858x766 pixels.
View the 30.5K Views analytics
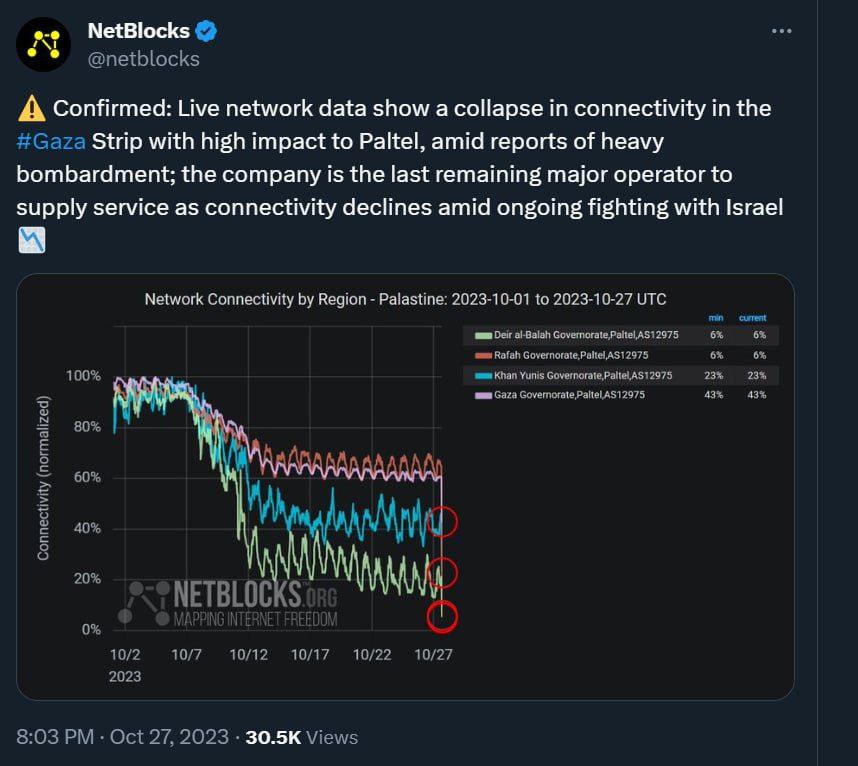pos(302,737)
